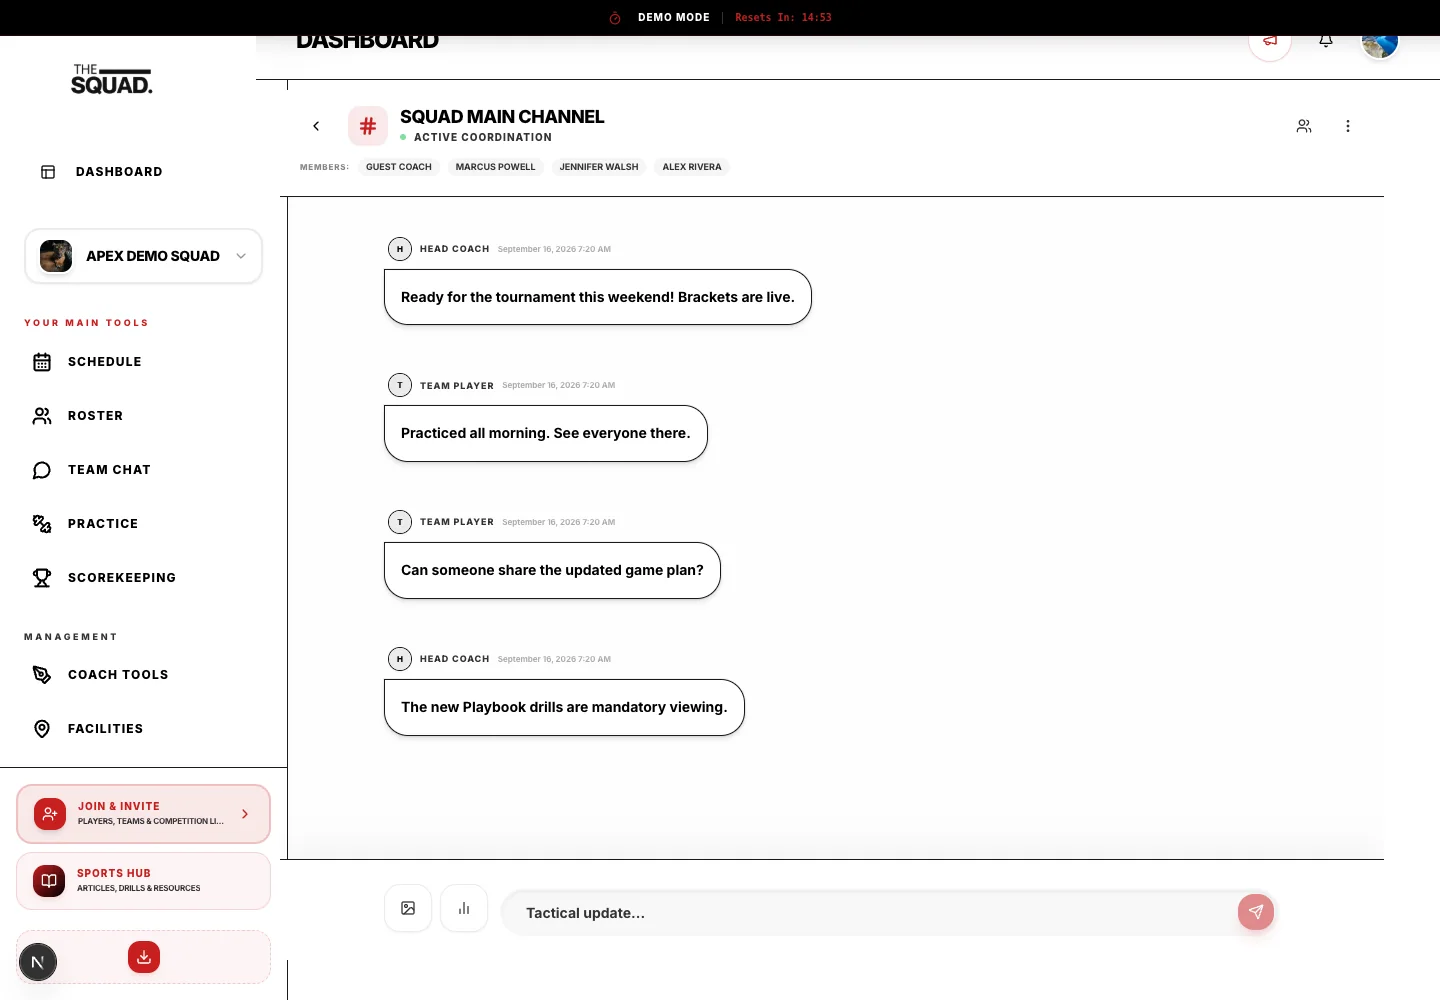Click the tournament brackets message bubble
This screenshot has height=1000, width=1440.
(x=598, y=297)
